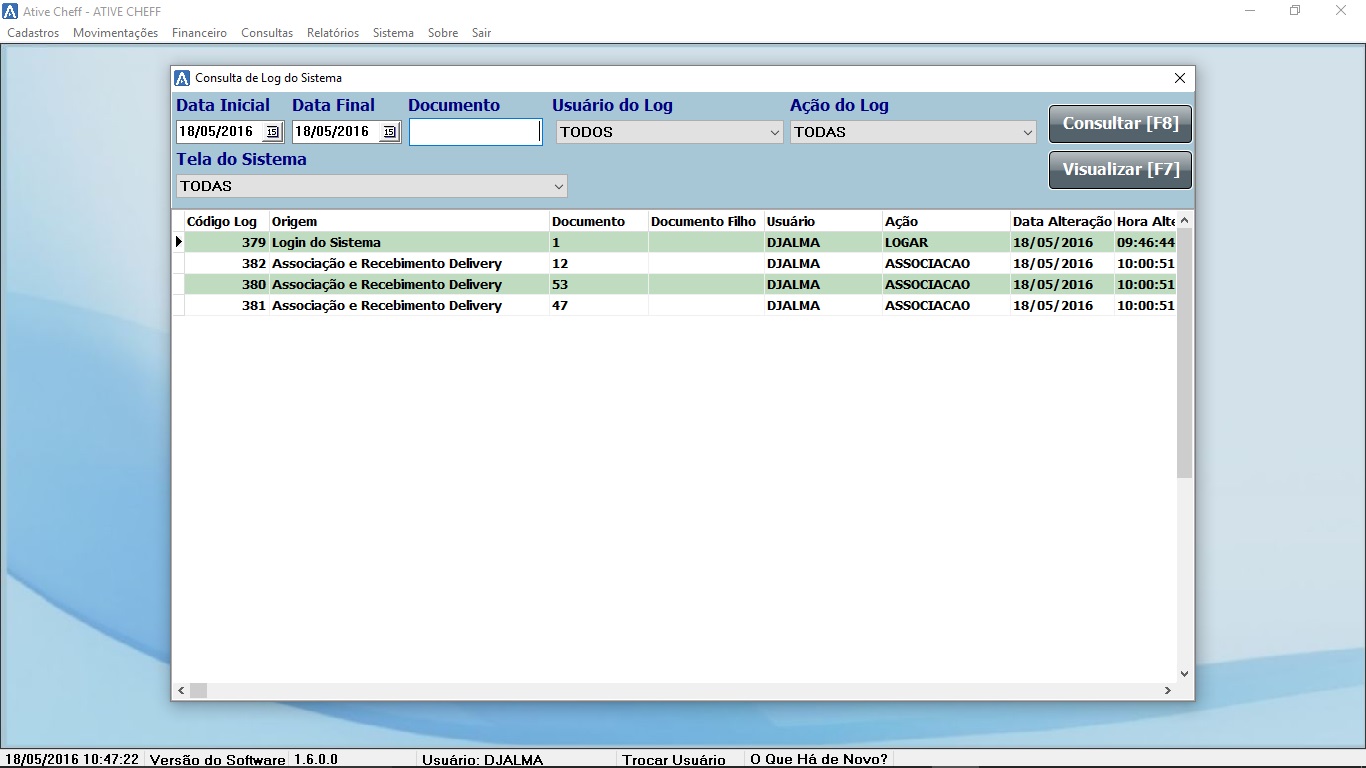Expand the Usuário do Log dropdown
Image resolution: width=1366 pixels, height=768 pixels.
coord(774,132)
